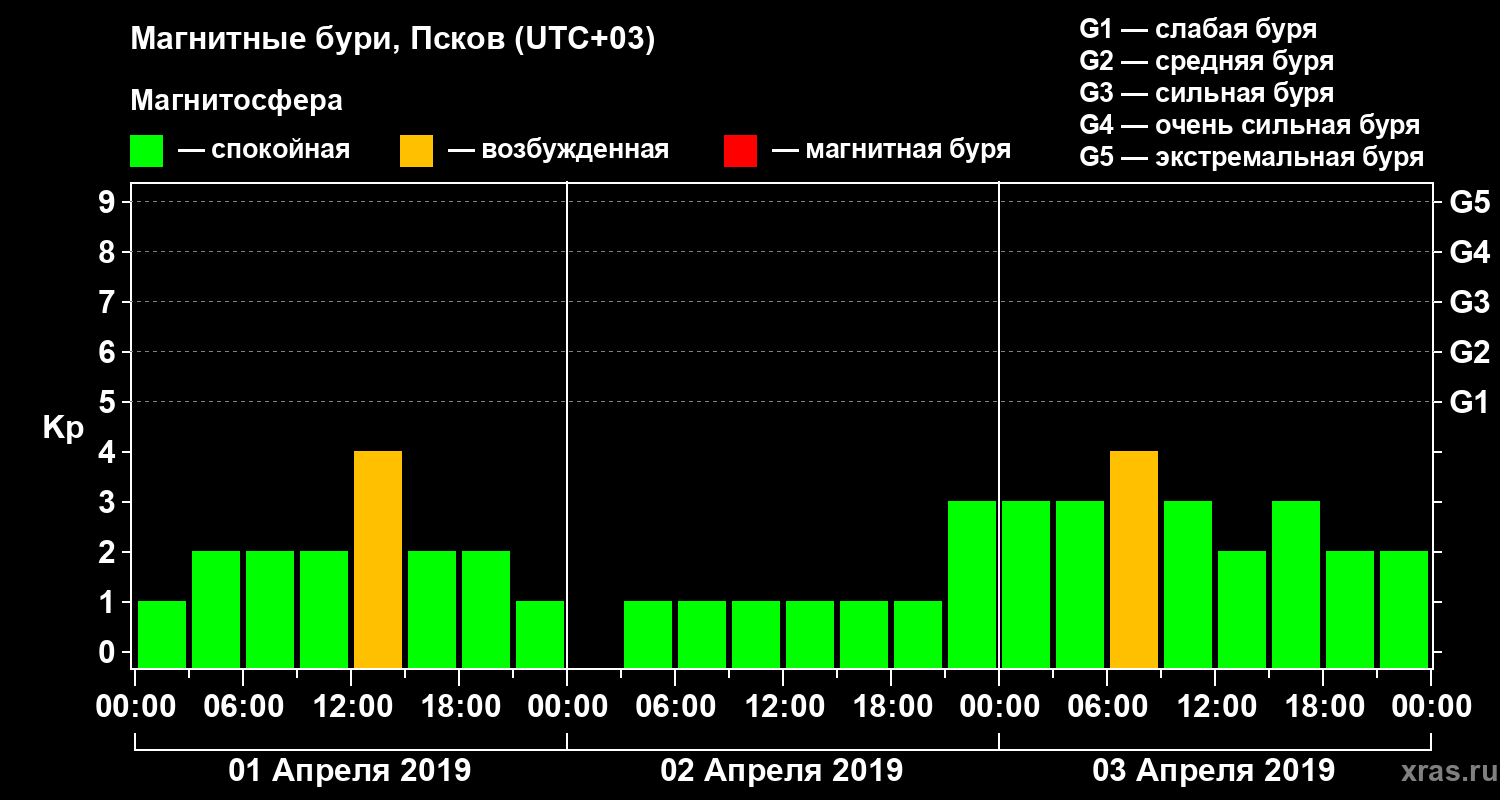Select the 21:00–00:00 Kp 1 bar on 01 Апреля
Viewport: 1500px width, 800px height.
click(x=540, y=635)
